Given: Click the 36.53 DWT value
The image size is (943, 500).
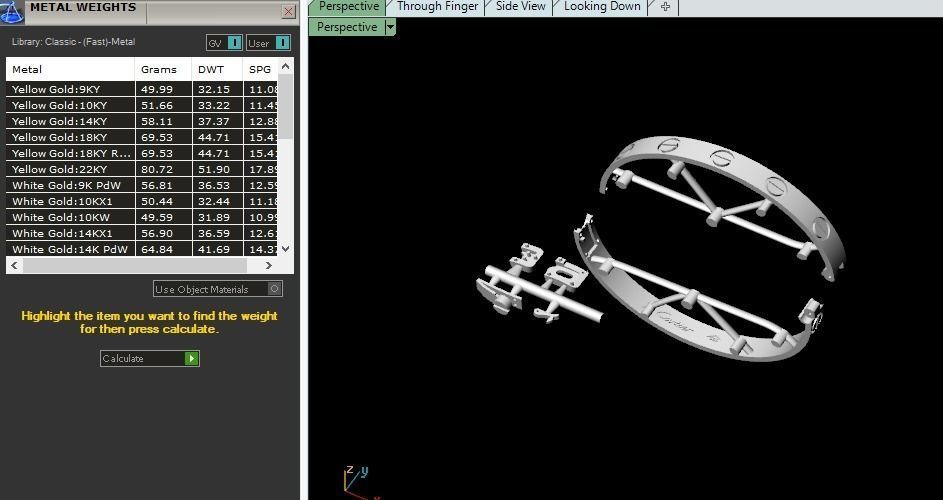Looking at the screenshot, I should (213, 185).
